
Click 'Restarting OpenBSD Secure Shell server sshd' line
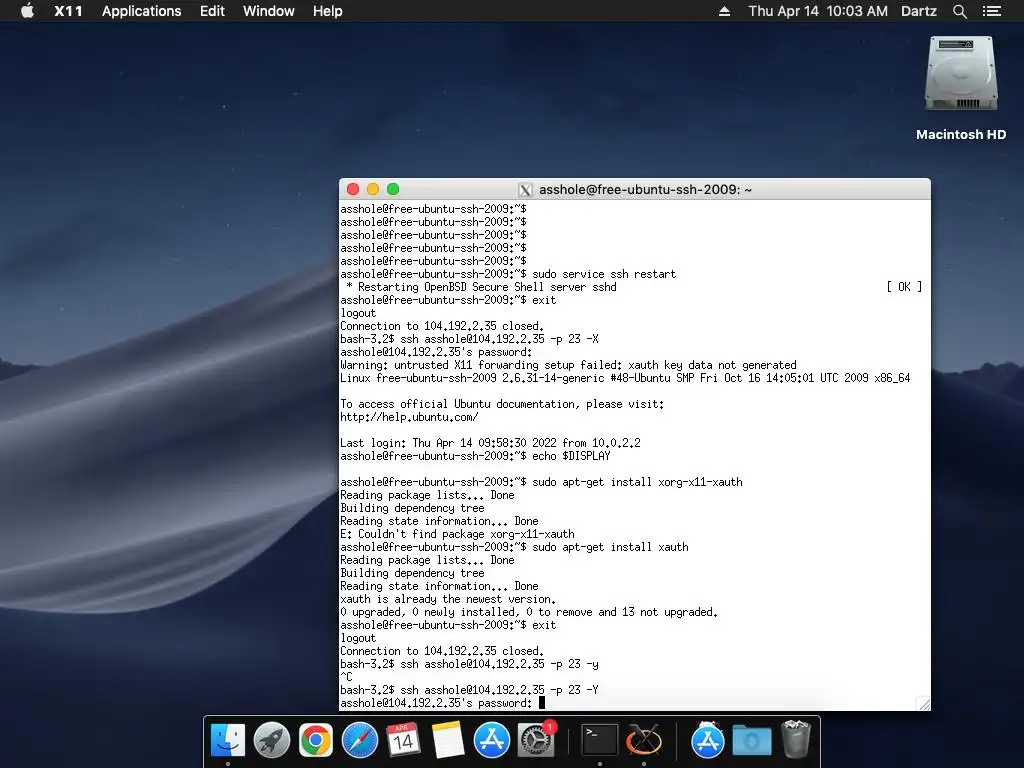pyautogui.click(x=481, y=287)
